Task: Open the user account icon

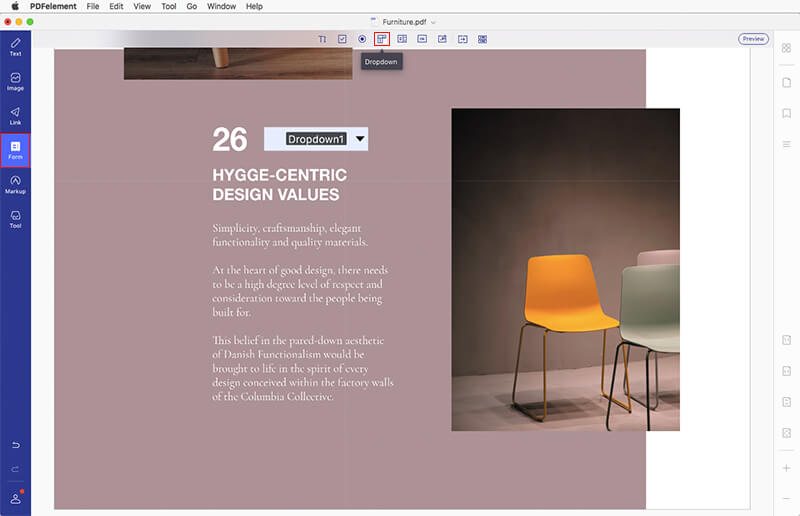Action: coord(15,498)
